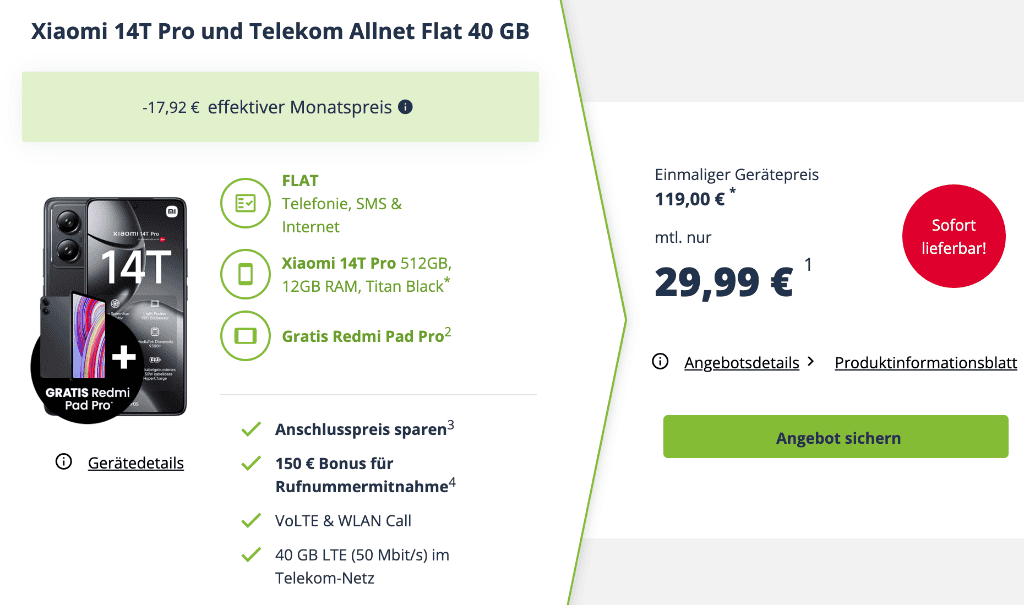Click info icon next to Gerätedetails

(x=64, y=462)
